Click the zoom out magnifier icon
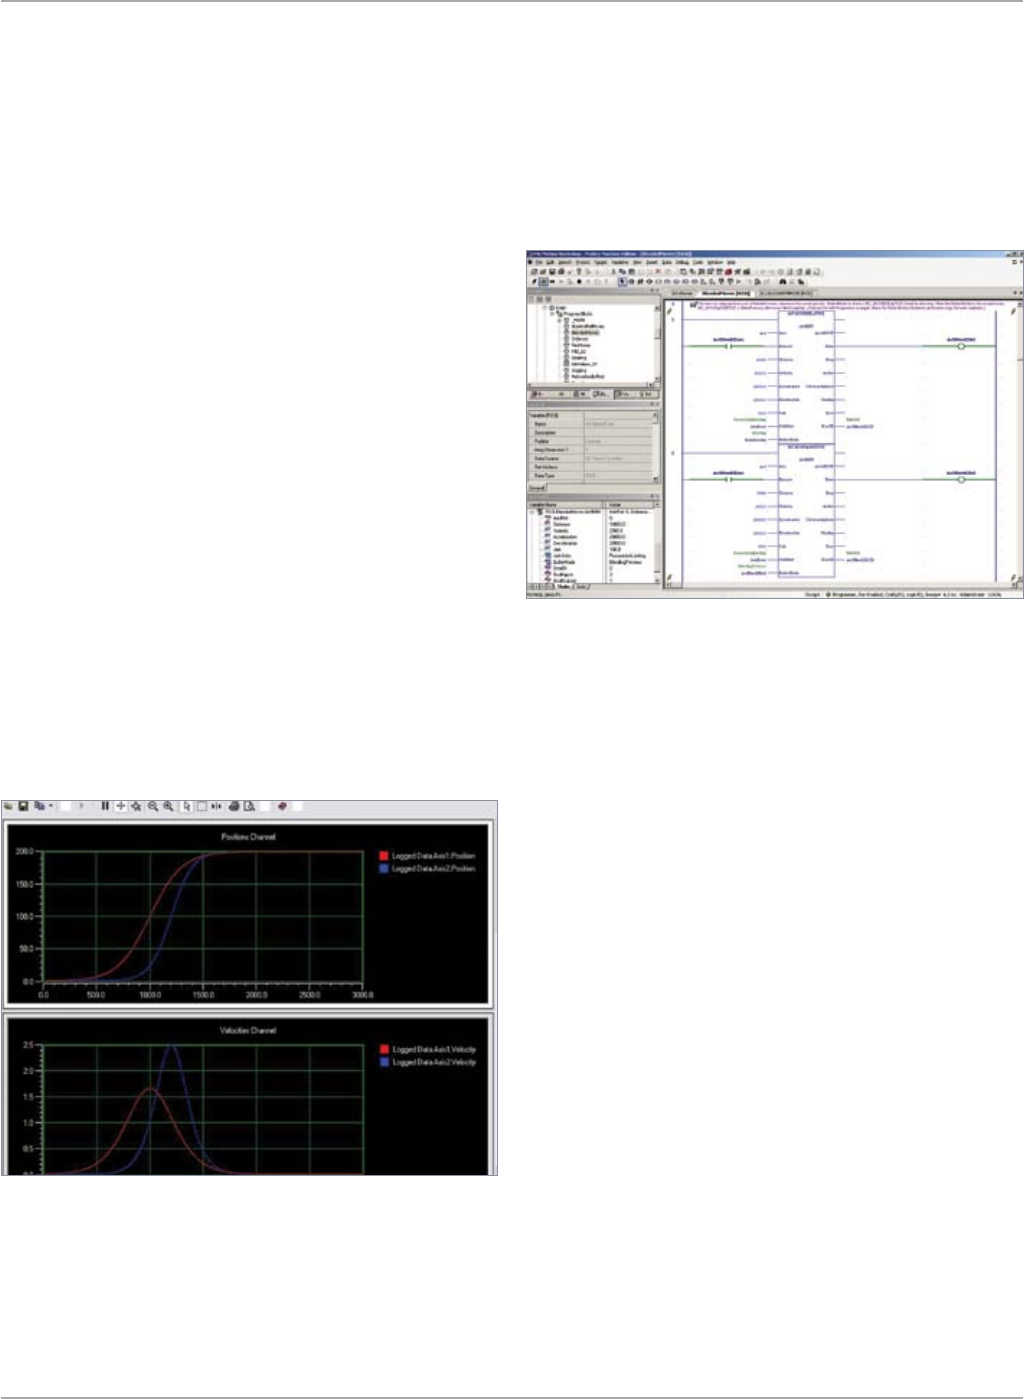 click(x=153, y=806)
